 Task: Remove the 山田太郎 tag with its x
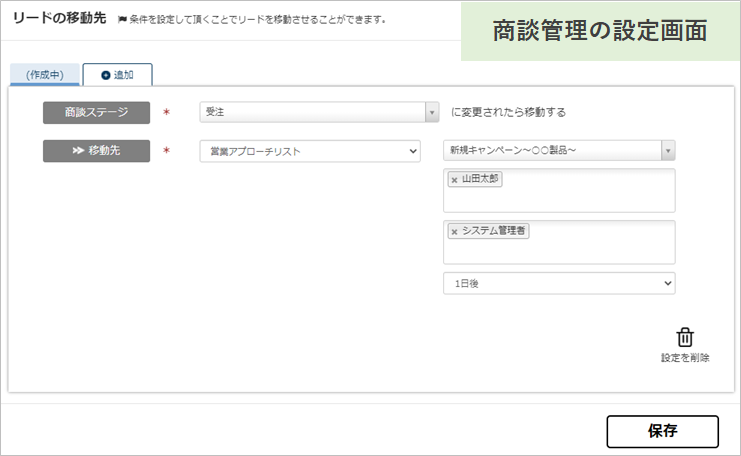(x=454, y=180)
